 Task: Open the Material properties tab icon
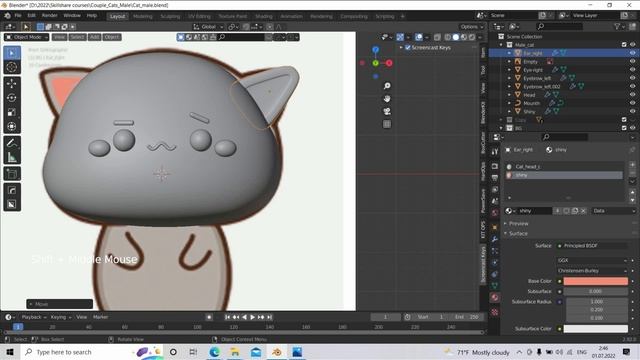(x=495, y=298)
